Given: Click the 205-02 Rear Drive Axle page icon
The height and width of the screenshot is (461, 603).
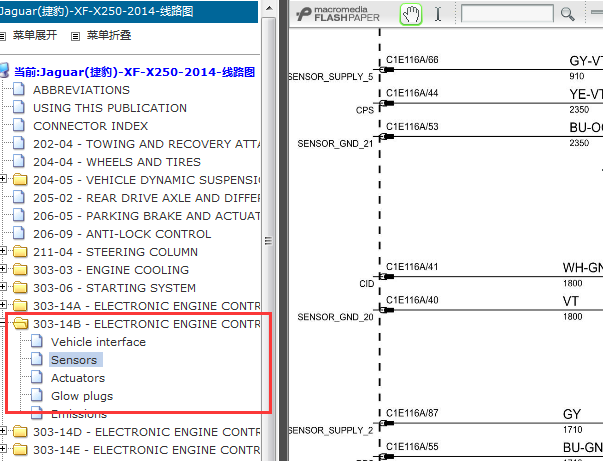Looking at the screenshot, I should 19,197.
